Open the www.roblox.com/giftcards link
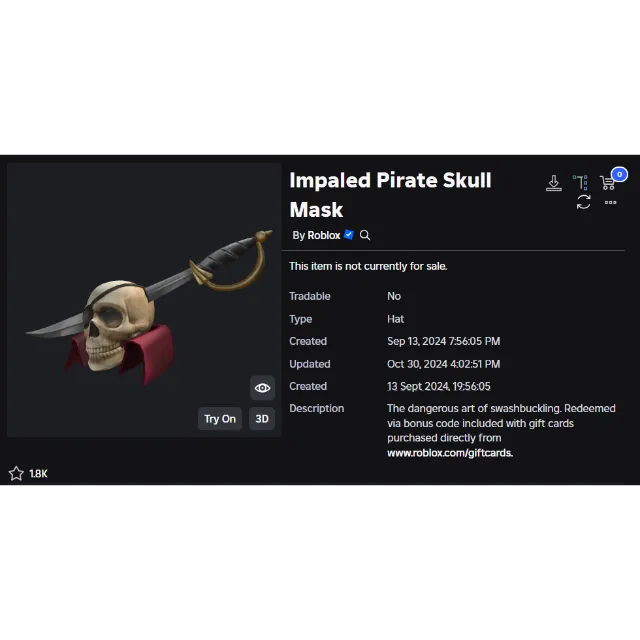Image resolution: width=640 pixels, height=640 pixels. tap(450, 453)
